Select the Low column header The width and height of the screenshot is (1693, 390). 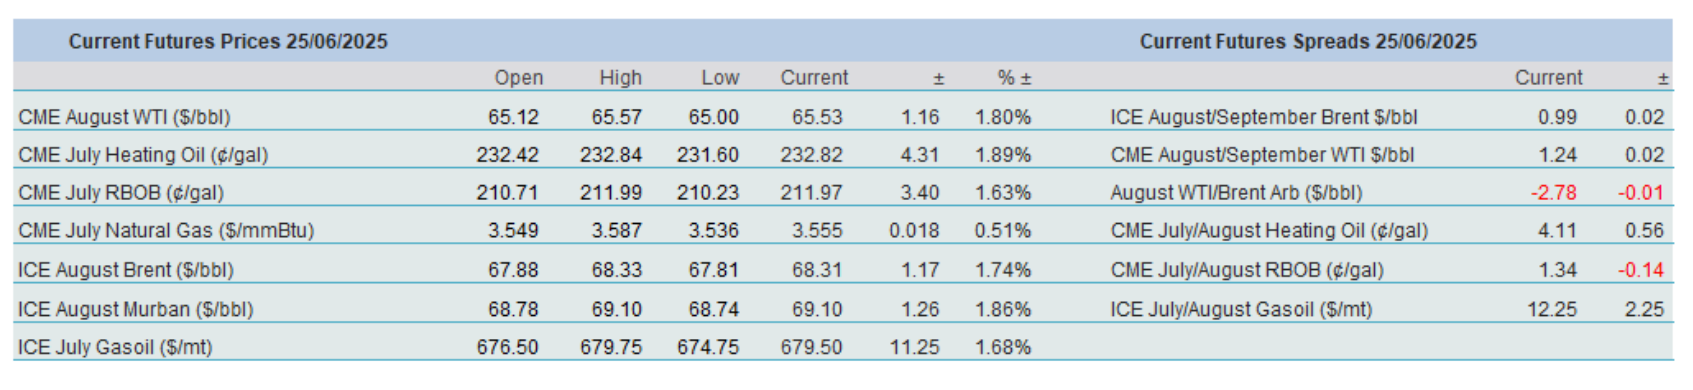pos(720,78)
